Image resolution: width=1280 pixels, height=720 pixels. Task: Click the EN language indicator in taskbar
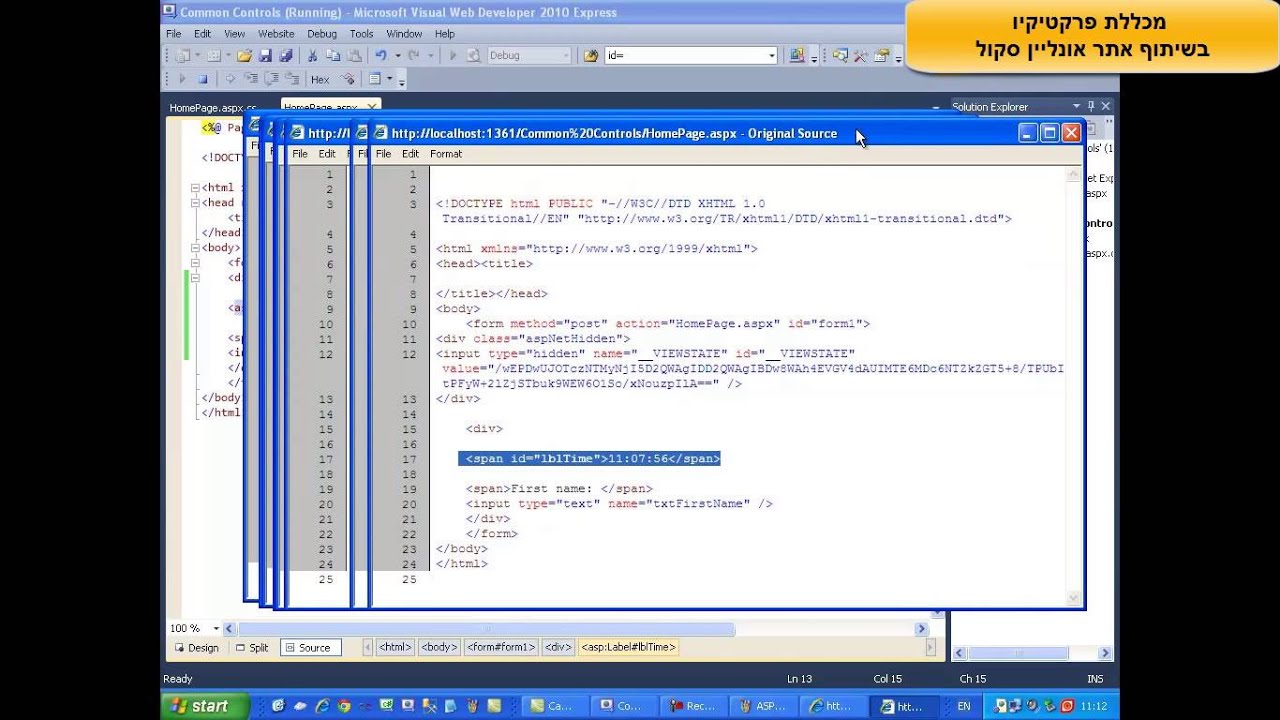coord(964,706)
